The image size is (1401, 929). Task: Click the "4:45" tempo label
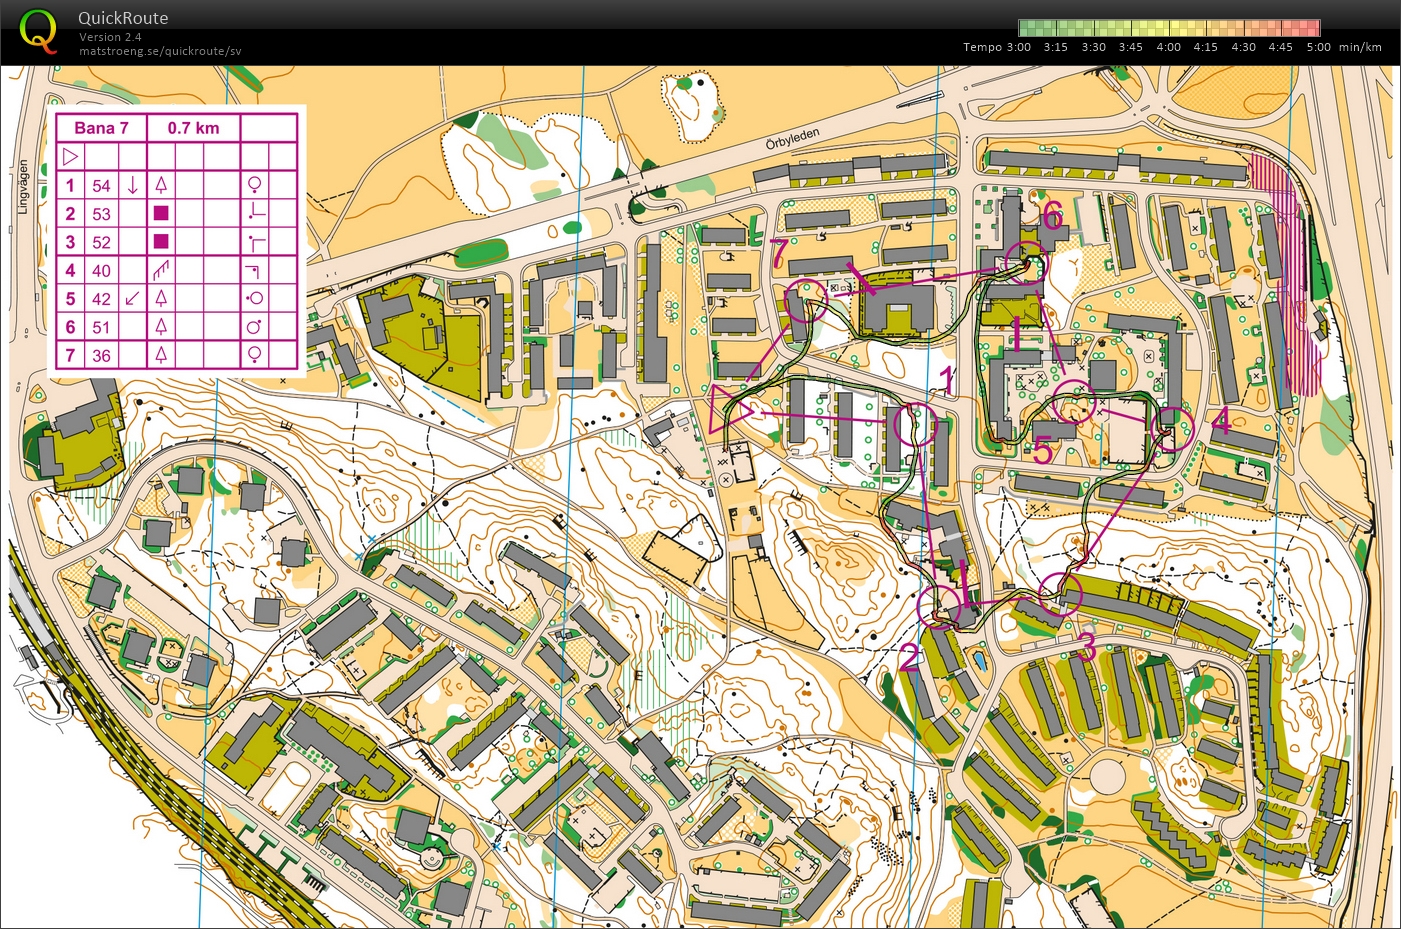(x=1280, y=47)
